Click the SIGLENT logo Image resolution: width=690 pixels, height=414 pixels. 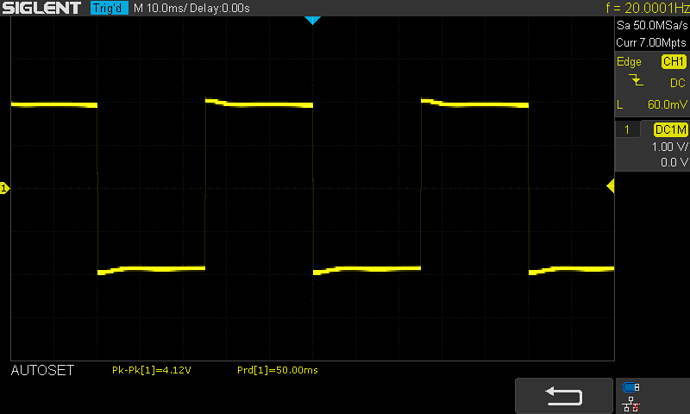coord(43,9)
